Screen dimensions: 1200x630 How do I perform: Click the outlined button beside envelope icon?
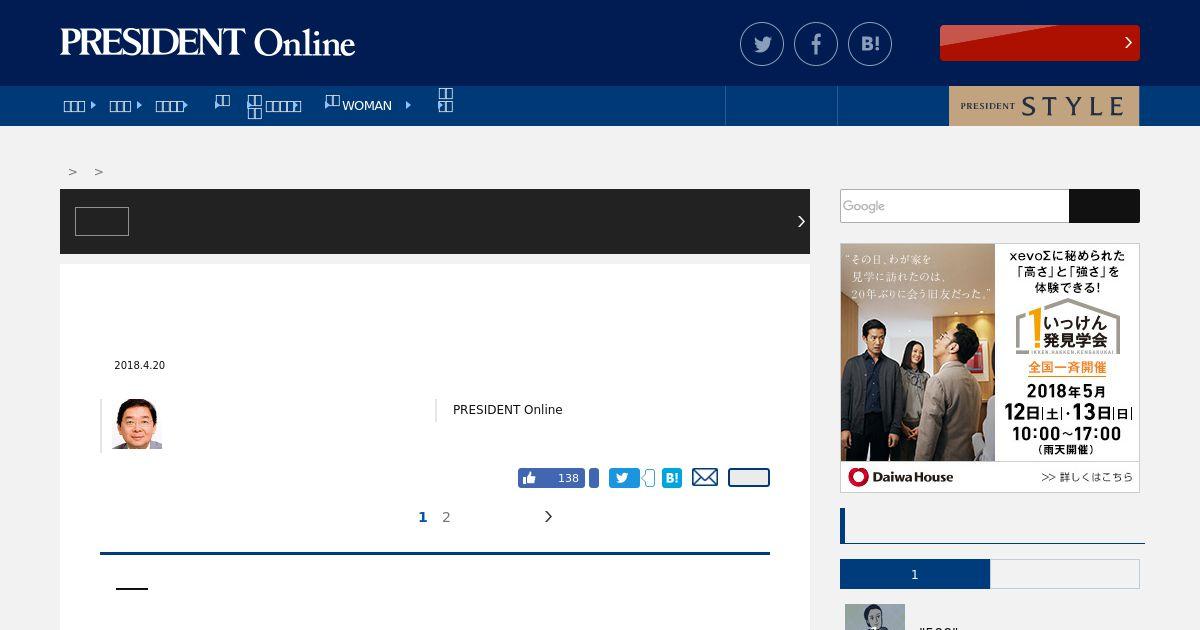[x=749, y=478]
